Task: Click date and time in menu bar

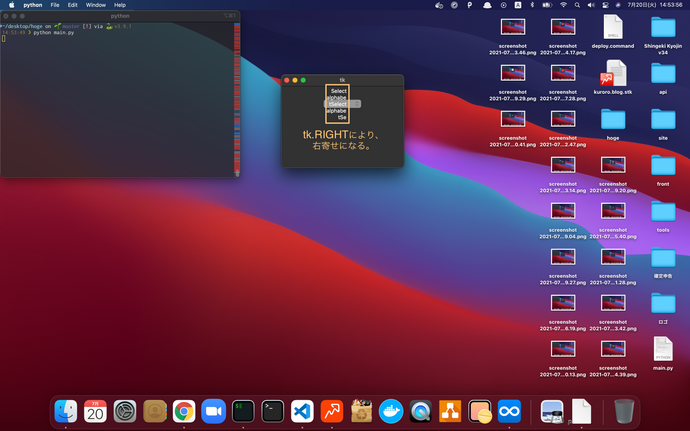Action: pos(655,5)
